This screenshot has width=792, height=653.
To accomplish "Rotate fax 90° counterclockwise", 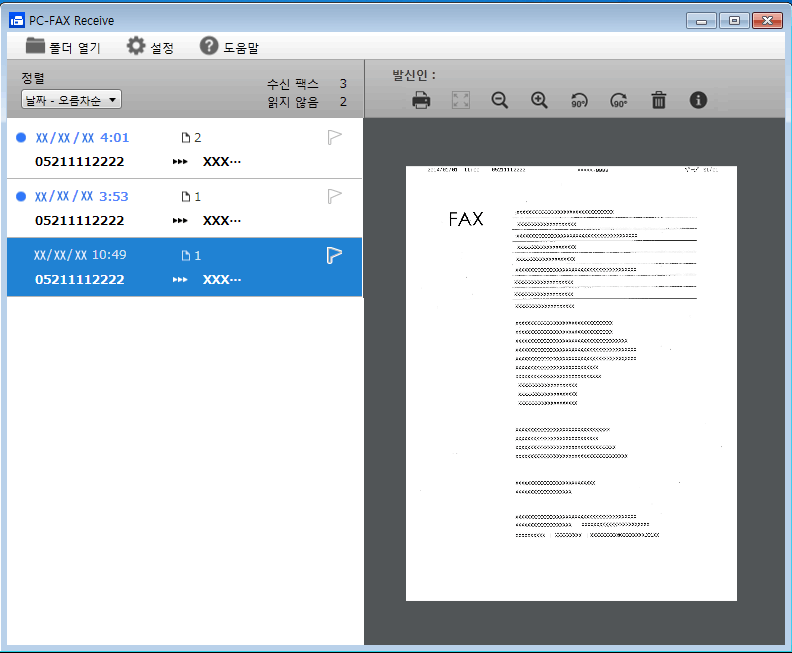I will point(579,101).
